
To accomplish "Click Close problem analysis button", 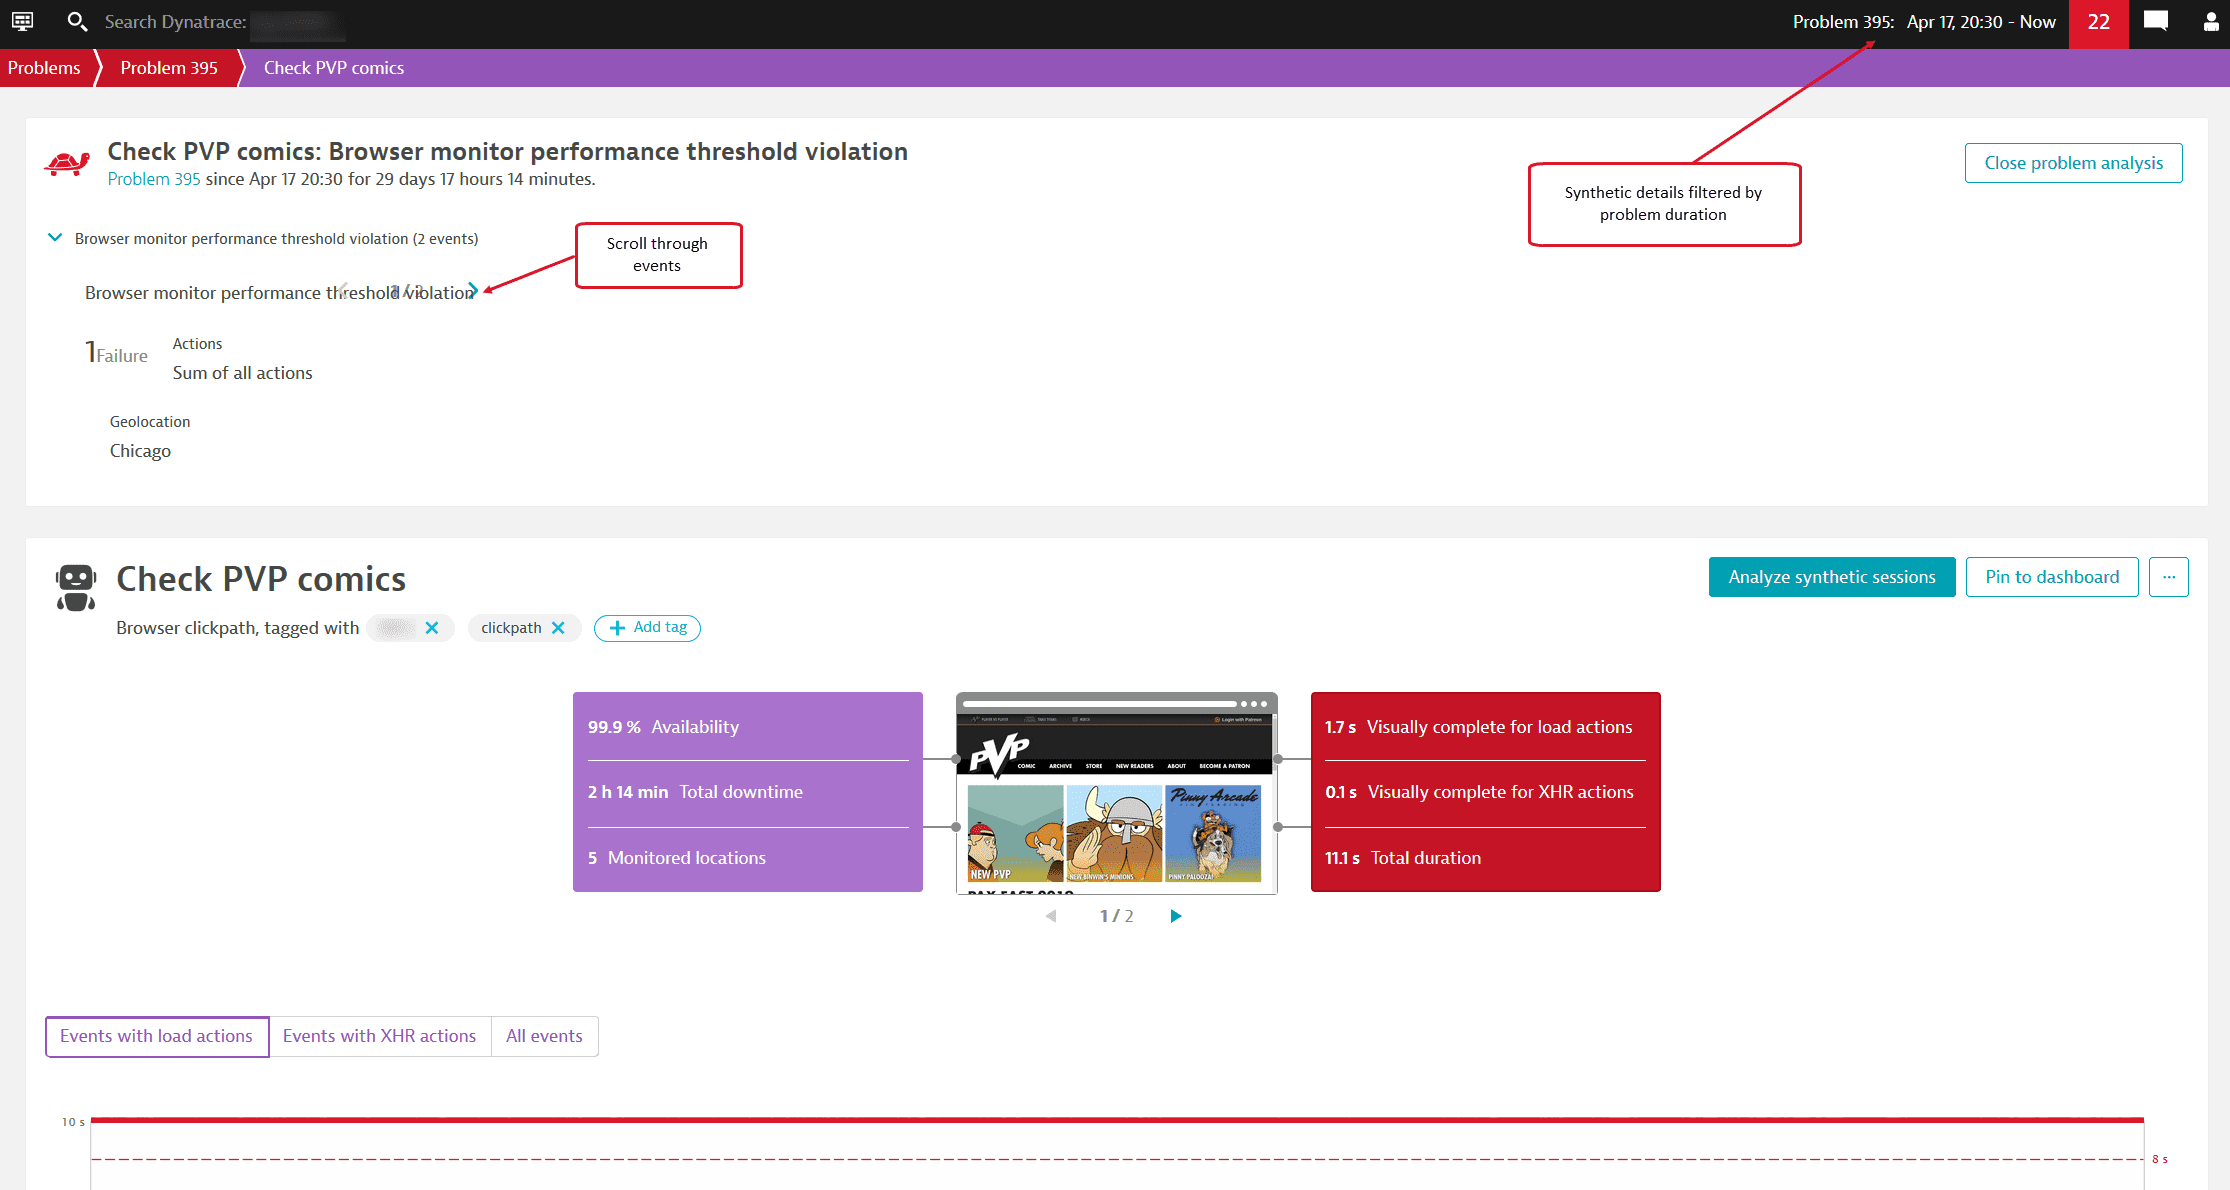I will pyautogui.click(x=2073, y=163).
